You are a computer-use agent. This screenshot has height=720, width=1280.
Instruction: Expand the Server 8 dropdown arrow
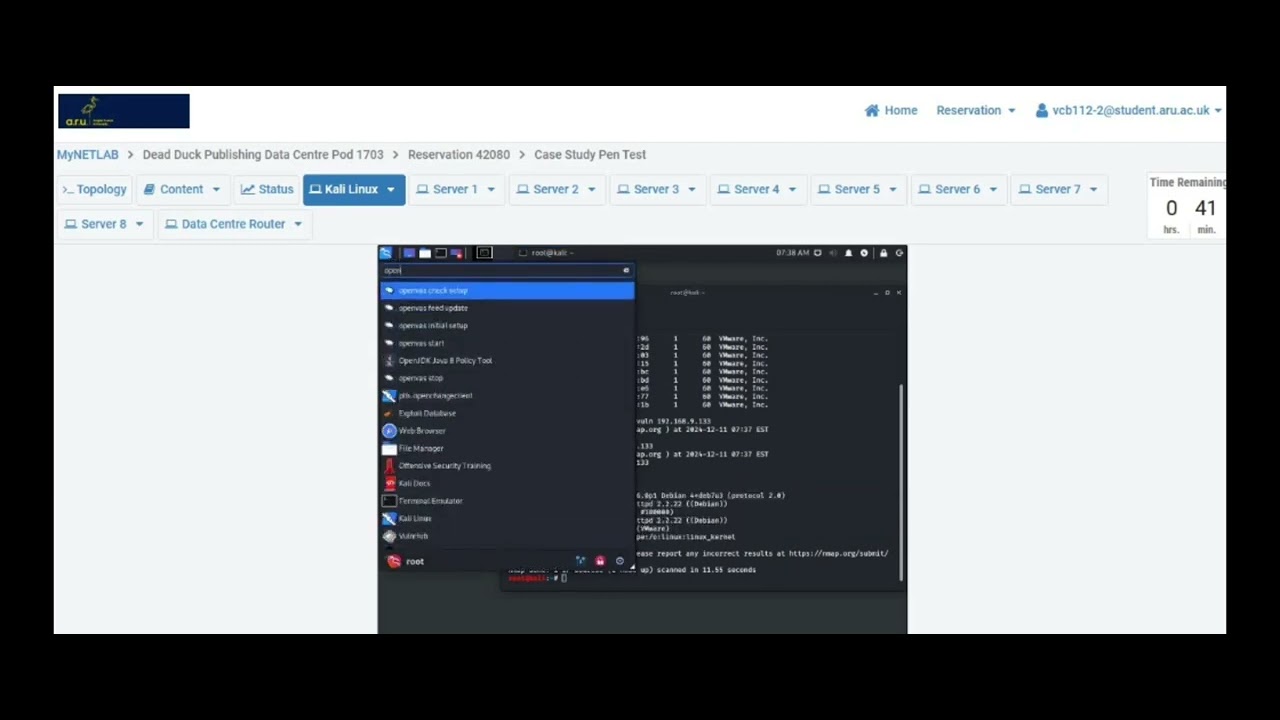[x=139, y=224]
